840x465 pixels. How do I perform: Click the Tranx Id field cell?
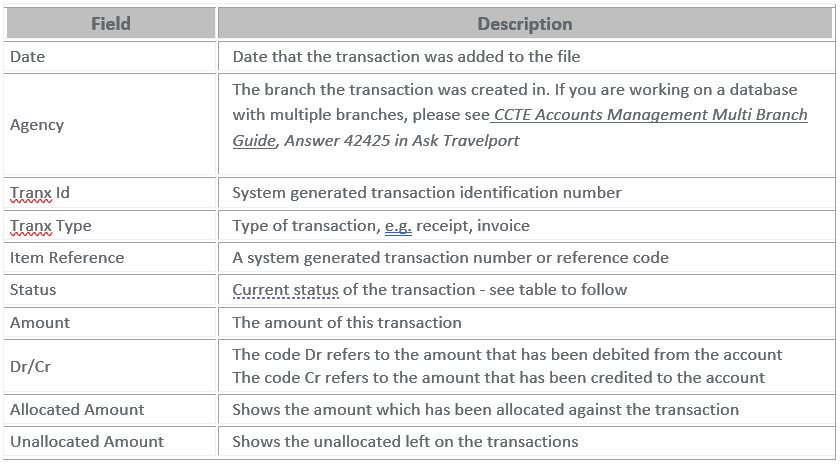[x=110, y=193]
